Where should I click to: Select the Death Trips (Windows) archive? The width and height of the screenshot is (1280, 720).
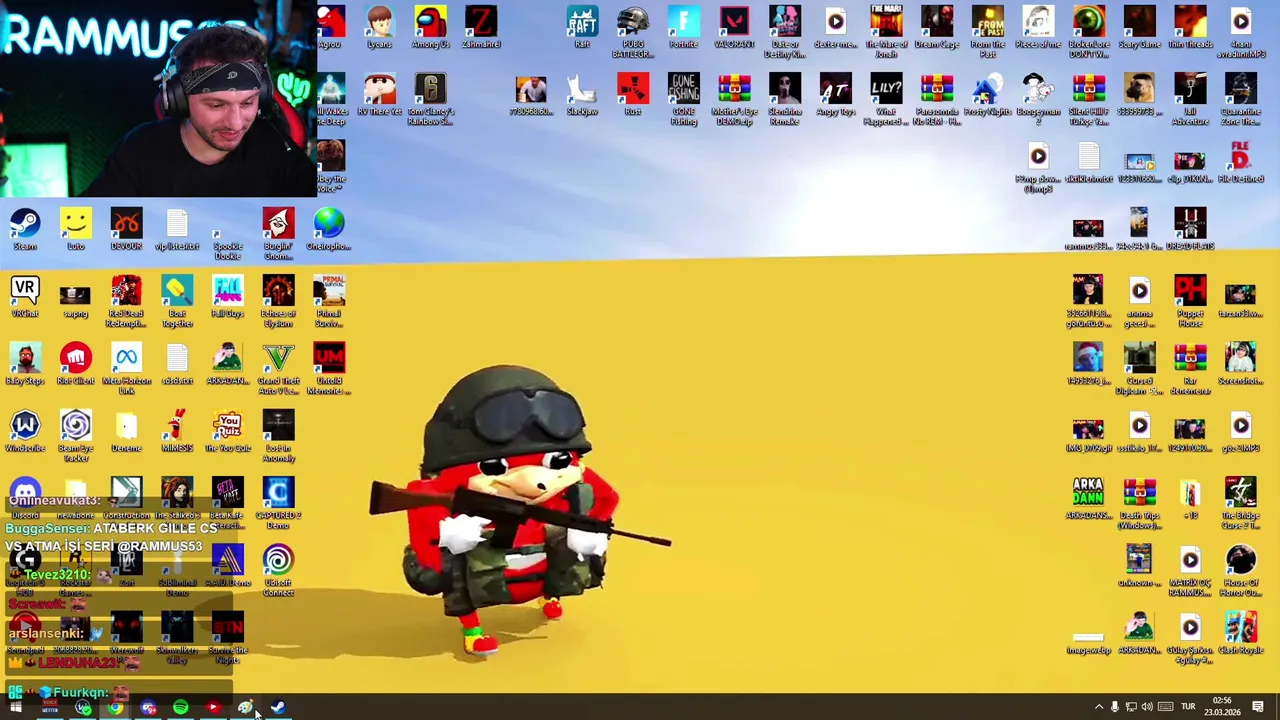tap(1139, 503)
